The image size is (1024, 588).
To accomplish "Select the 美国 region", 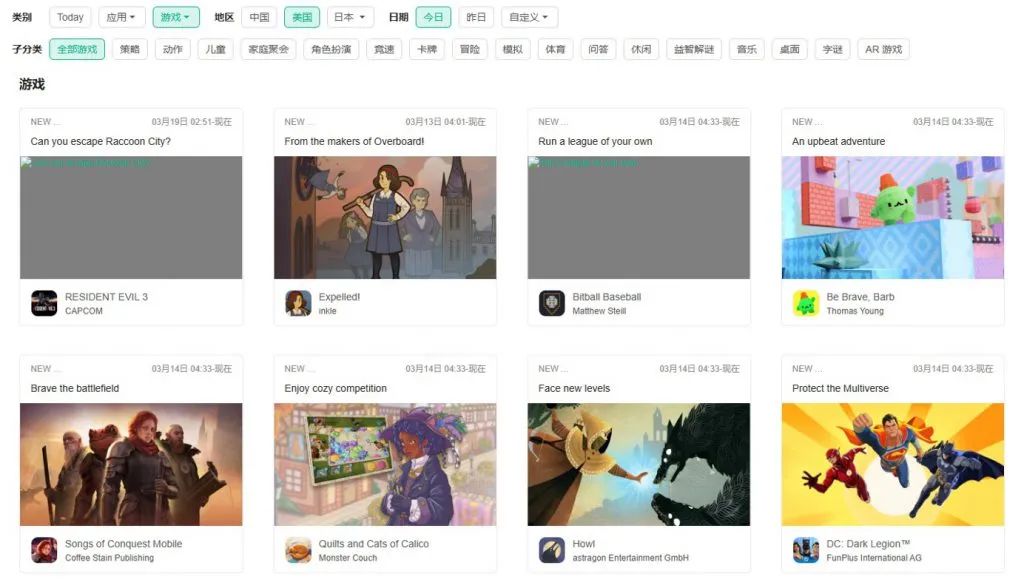I will click(302, 17).
